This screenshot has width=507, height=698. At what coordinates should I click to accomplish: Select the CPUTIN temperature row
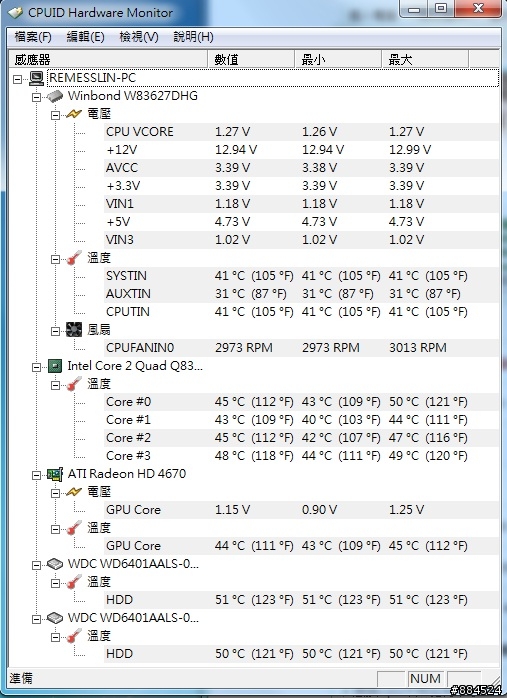(301, 312)
